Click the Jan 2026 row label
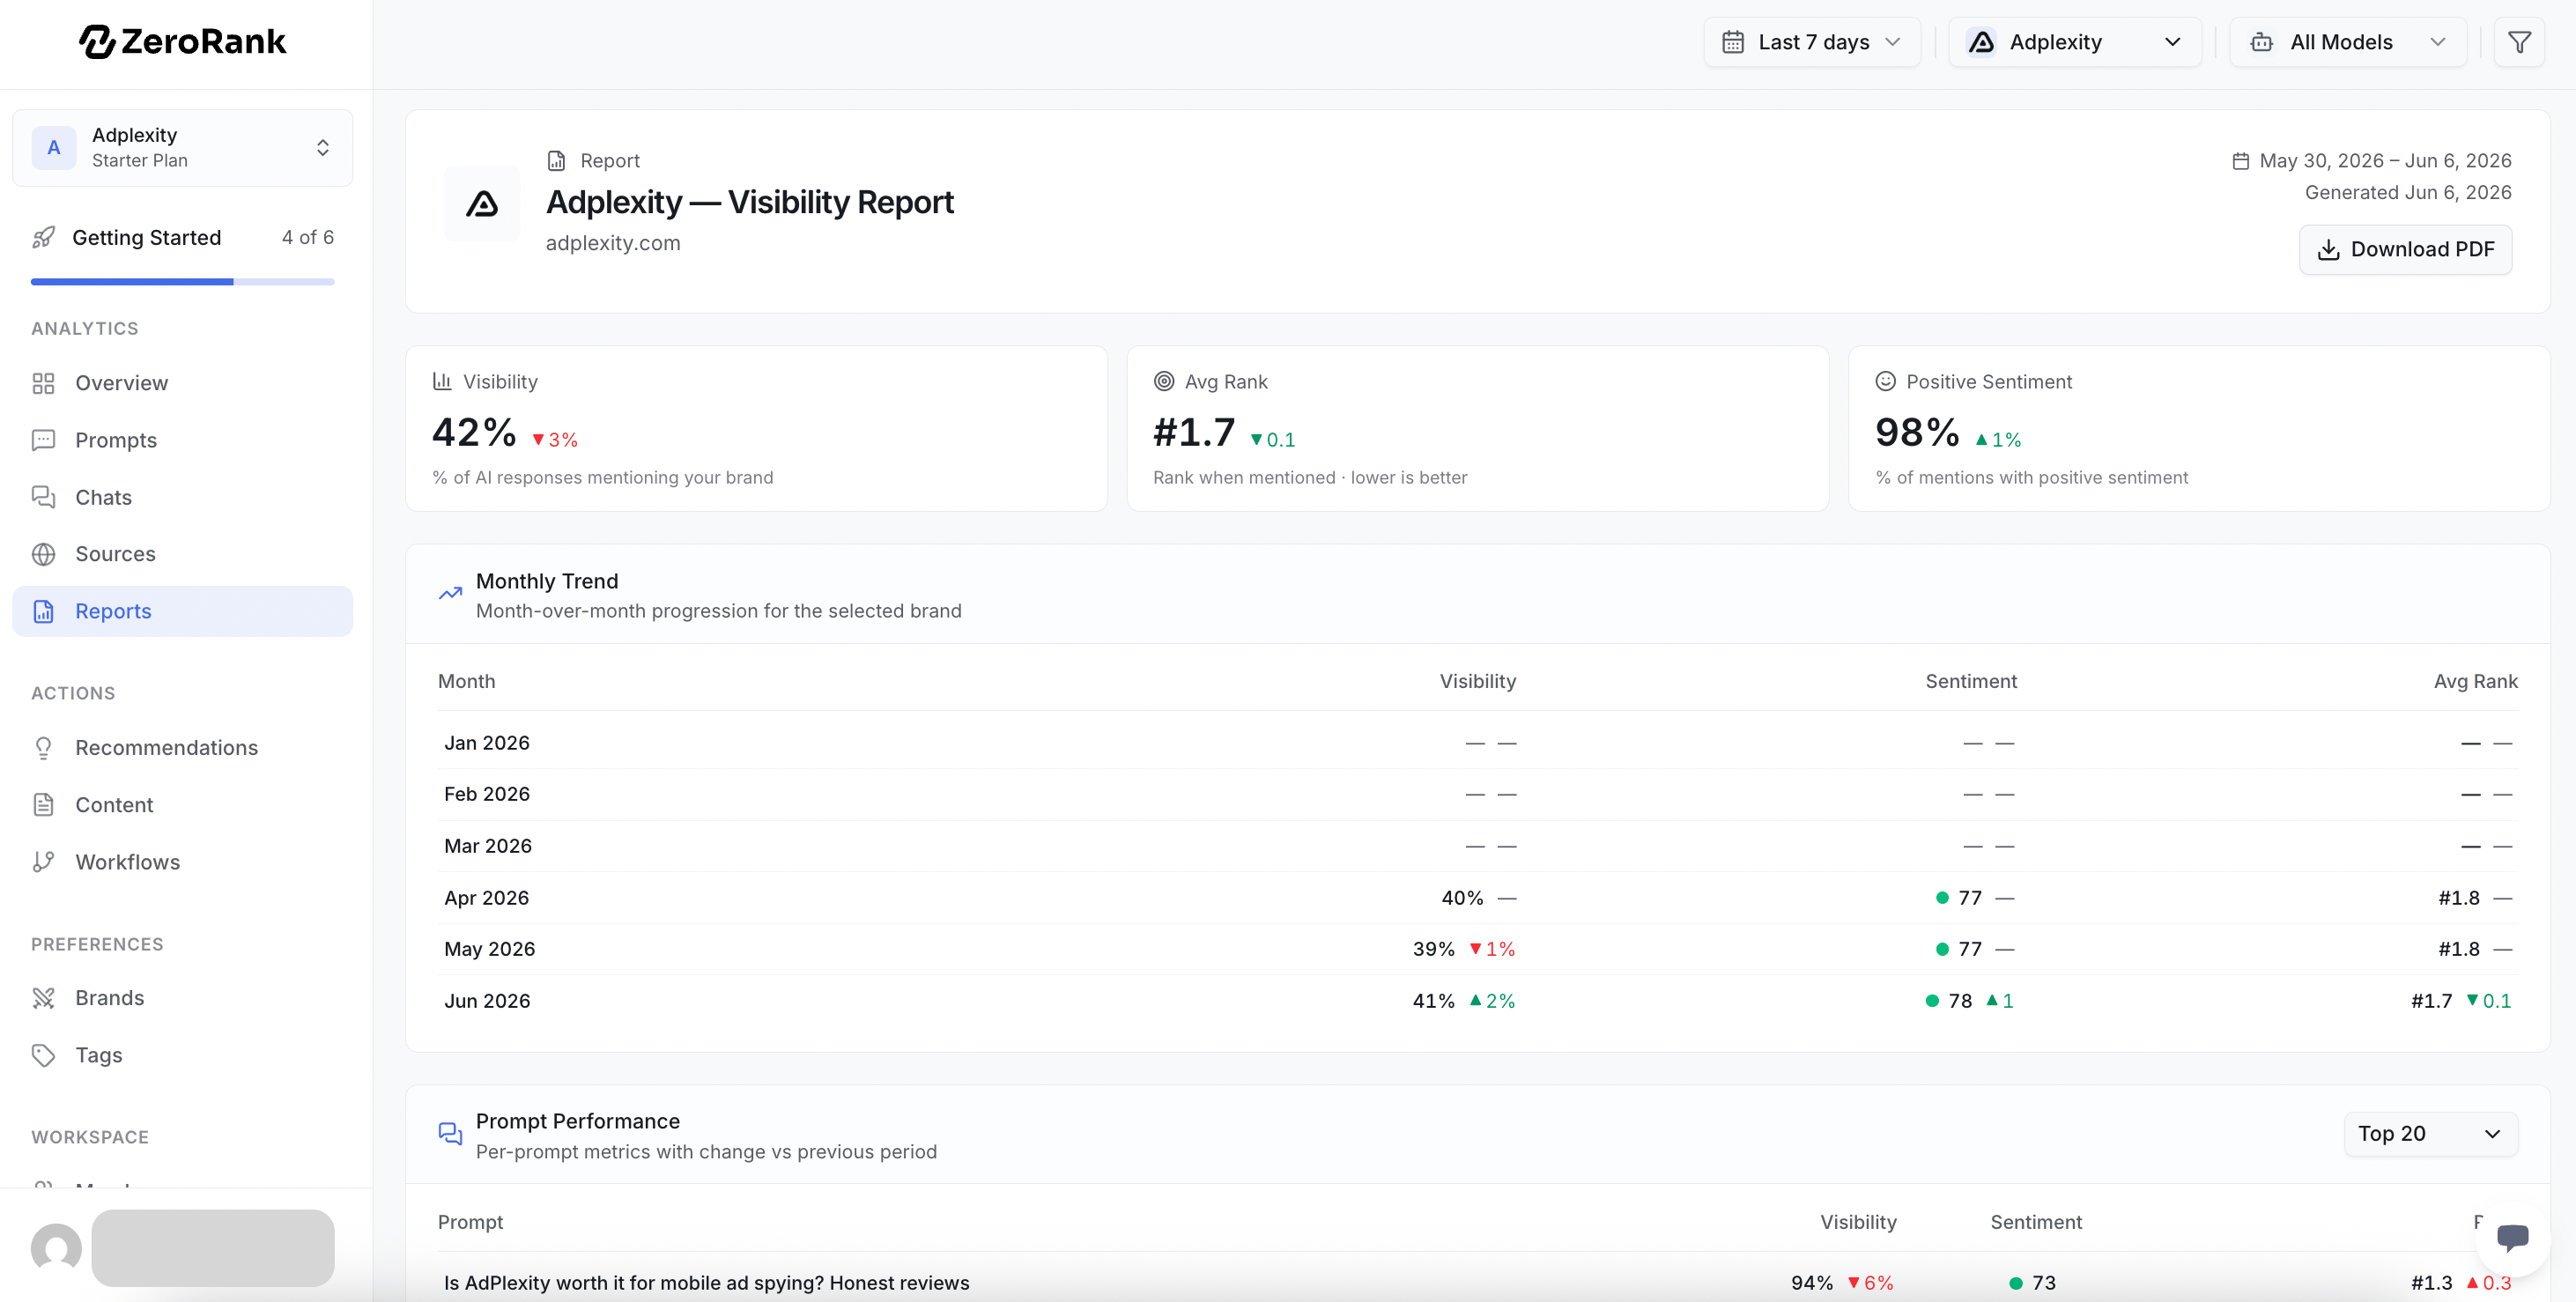Viewport: 2576px width, 1302px height. 487,743
